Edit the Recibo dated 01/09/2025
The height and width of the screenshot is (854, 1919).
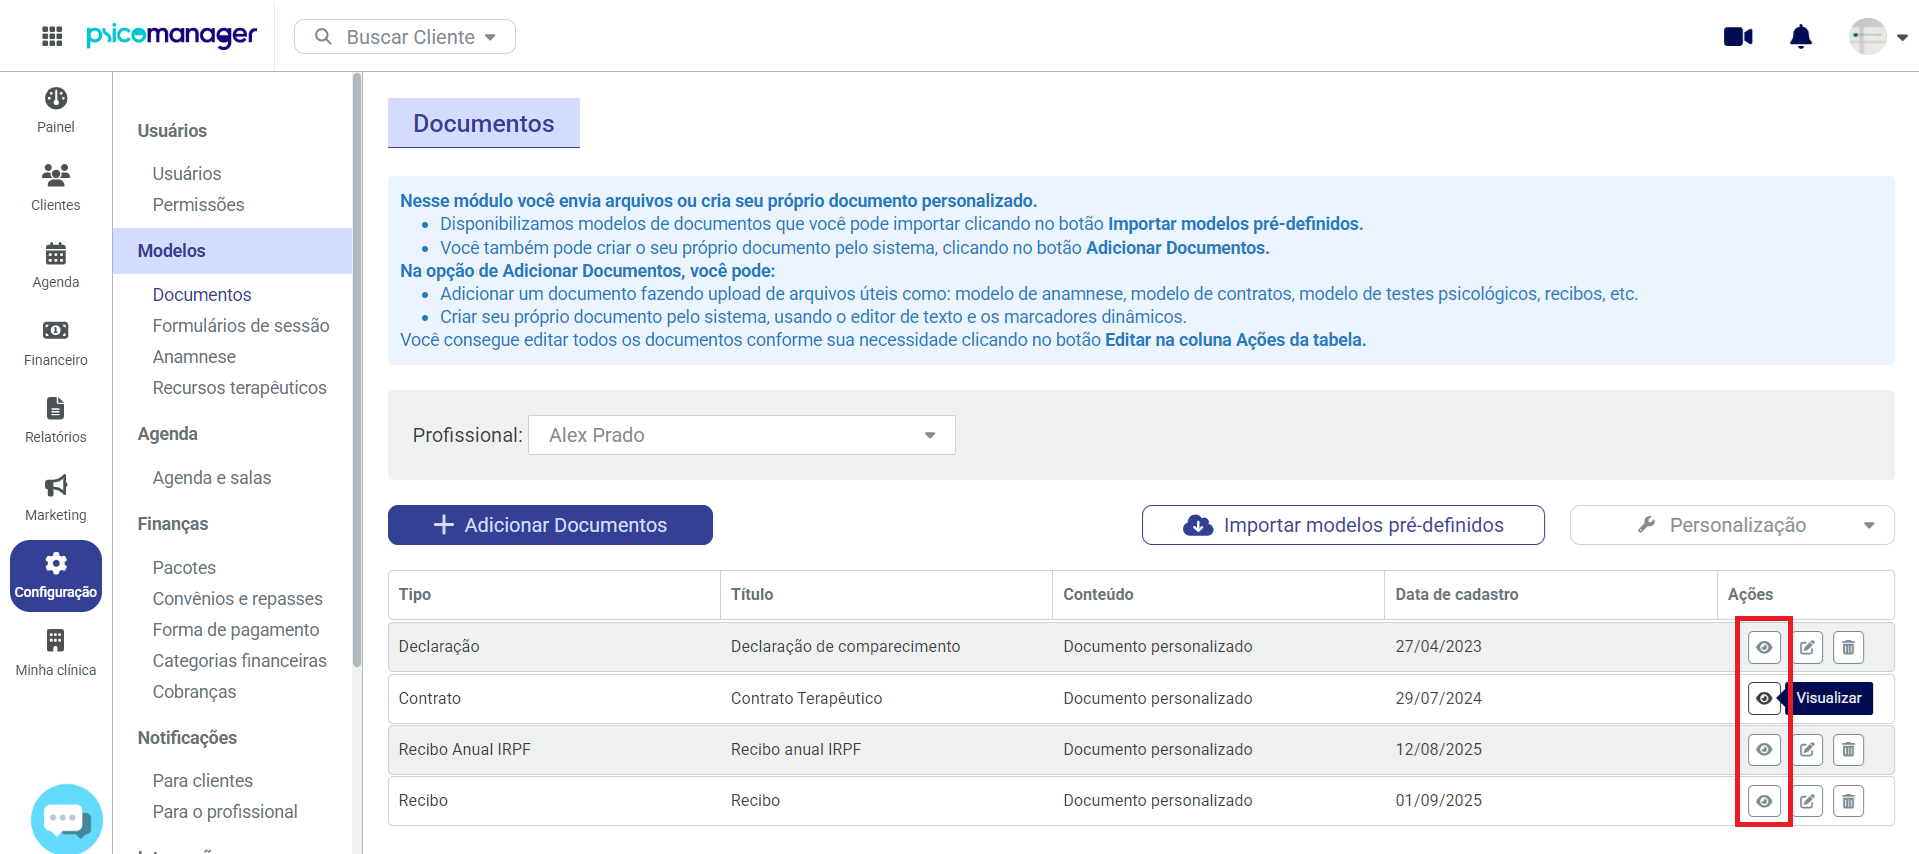pyautogui.click(x=1807, y=801)
